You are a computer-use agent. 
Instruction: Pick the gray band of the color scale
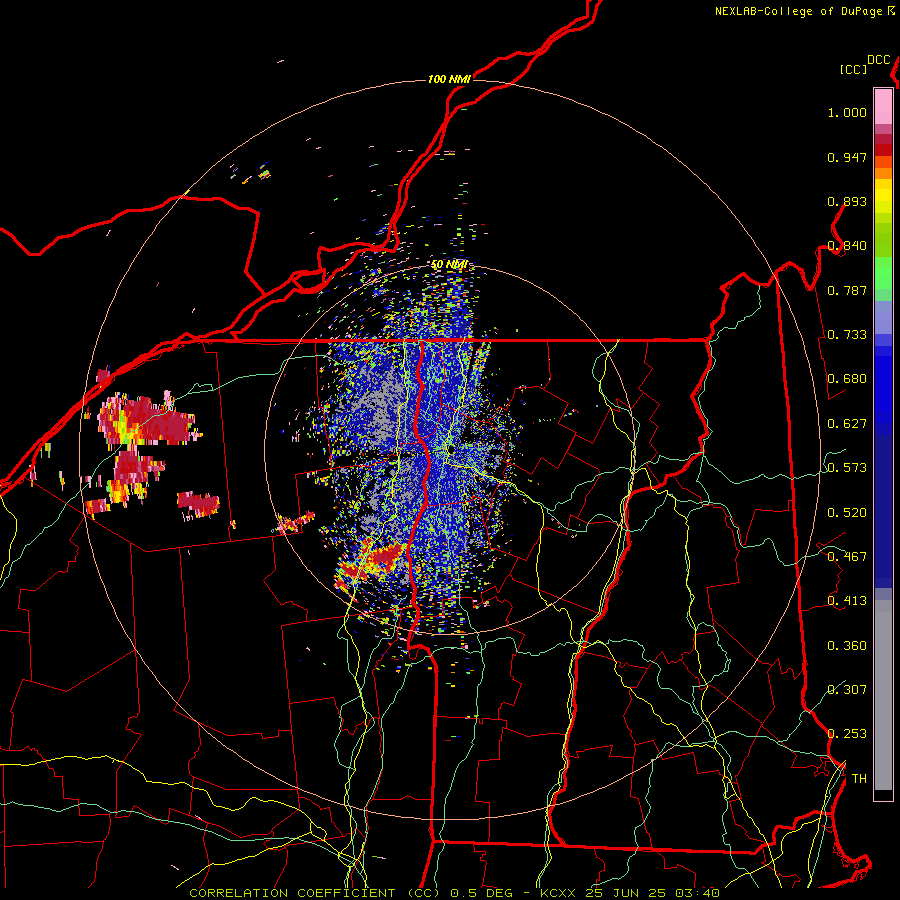pos(883,695)
